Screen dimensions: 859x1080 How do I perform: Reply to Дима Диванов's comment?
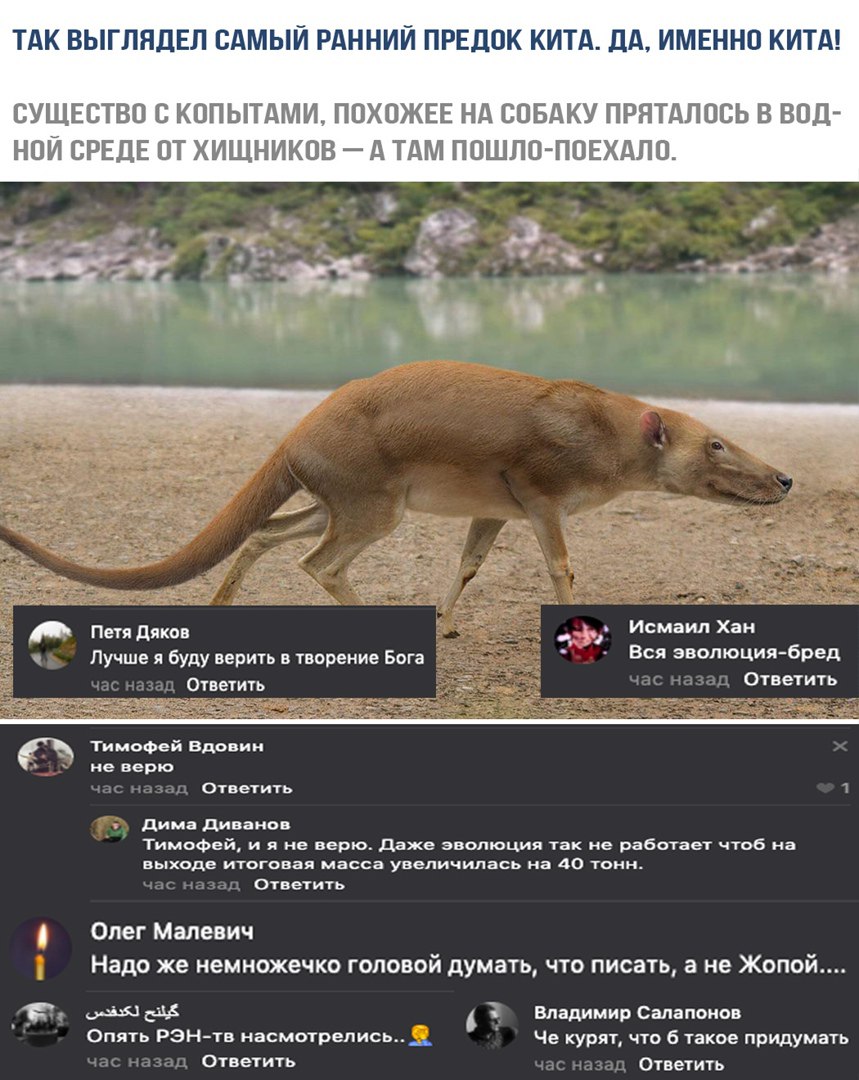(x=299, y=884)
